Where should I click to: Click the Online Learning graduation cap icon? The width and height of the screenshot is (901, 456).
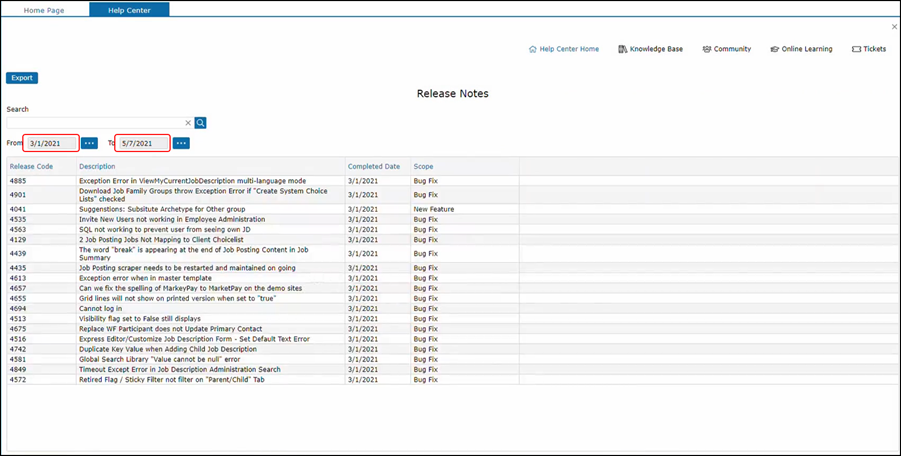point(775,49)
